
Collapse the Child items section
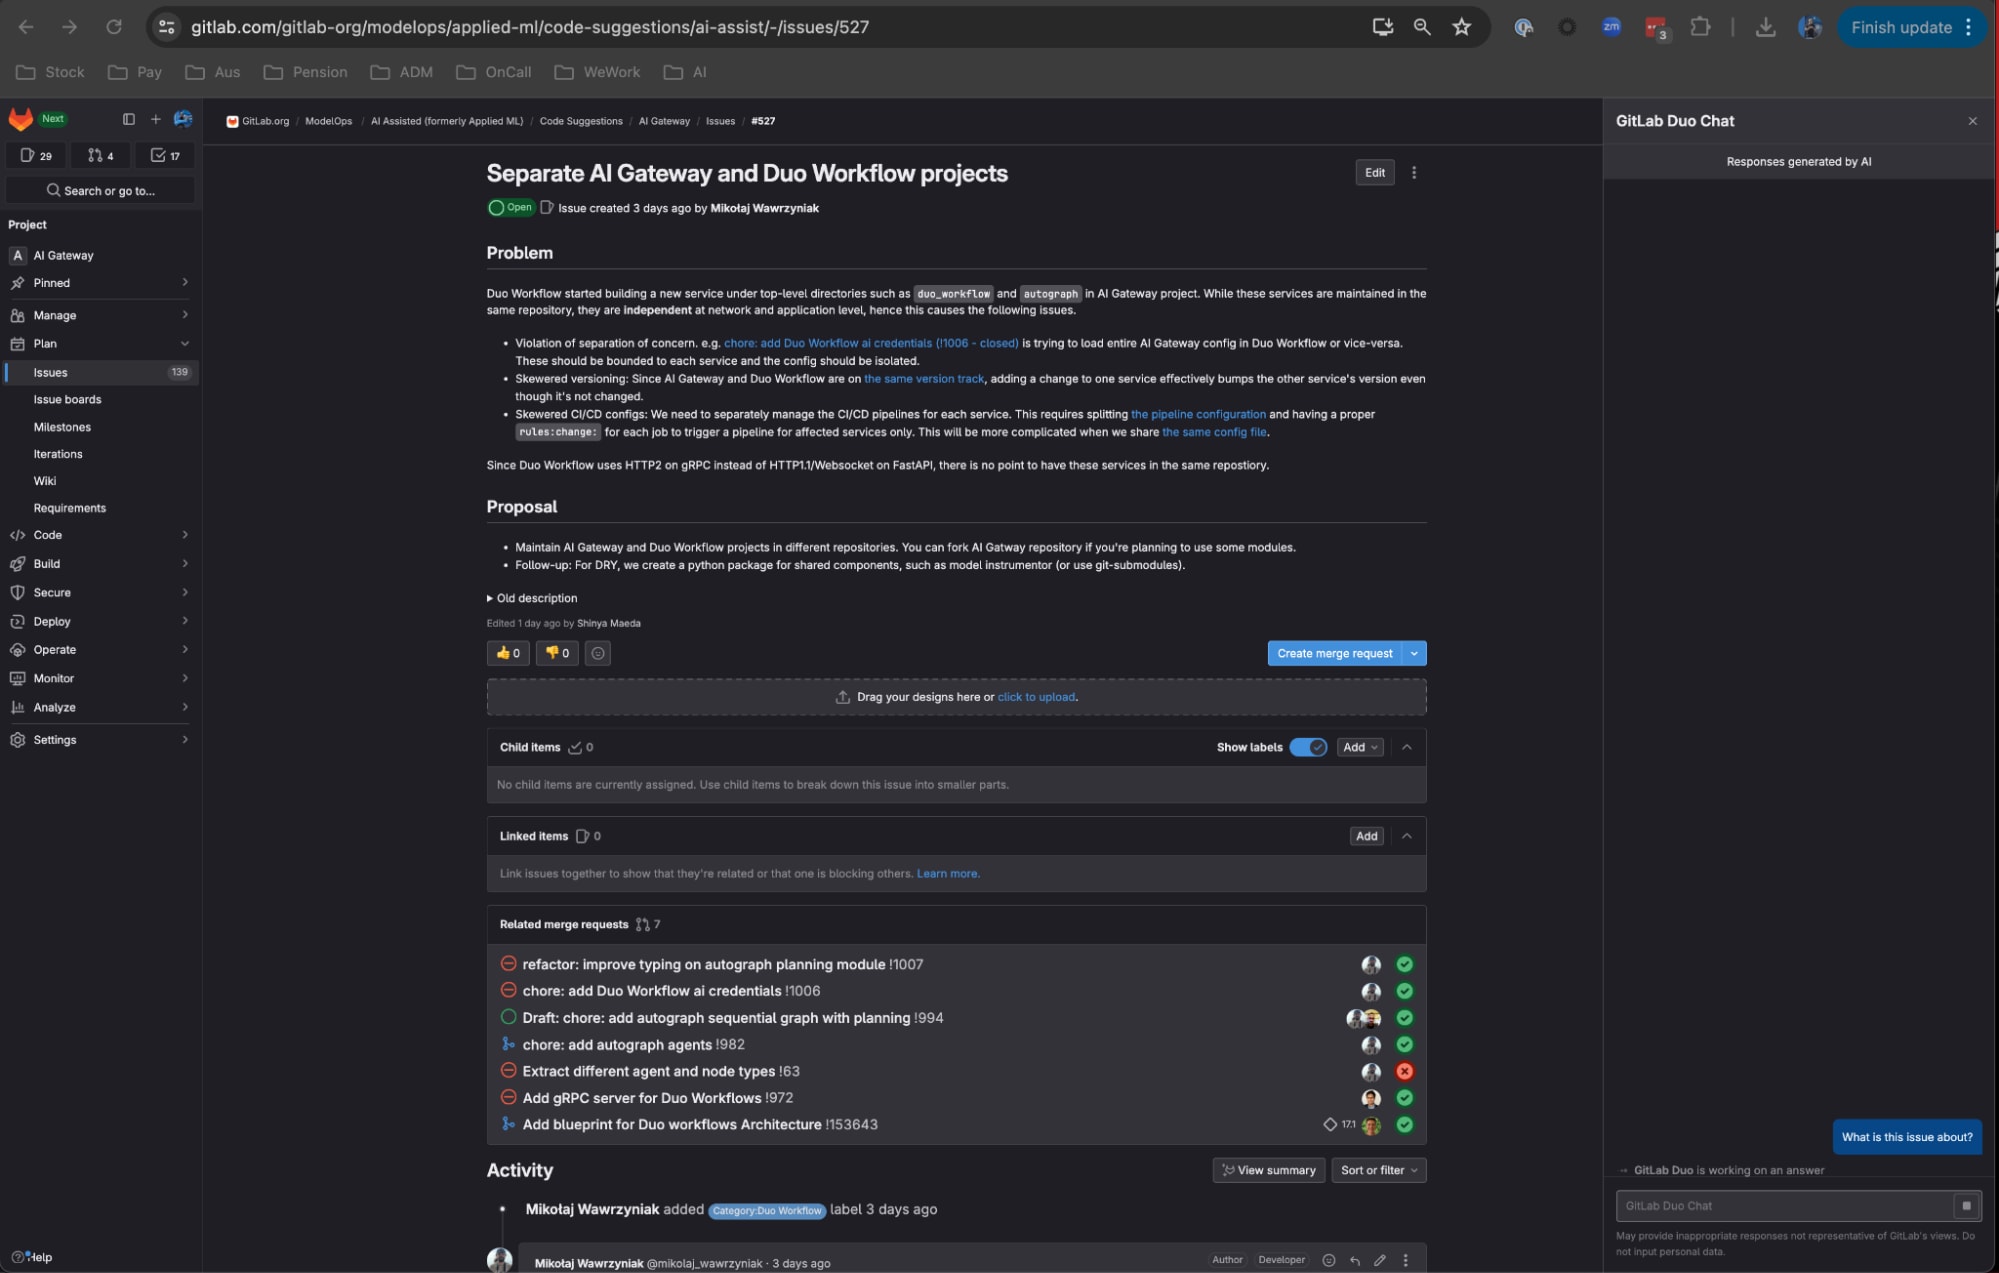1407,747
